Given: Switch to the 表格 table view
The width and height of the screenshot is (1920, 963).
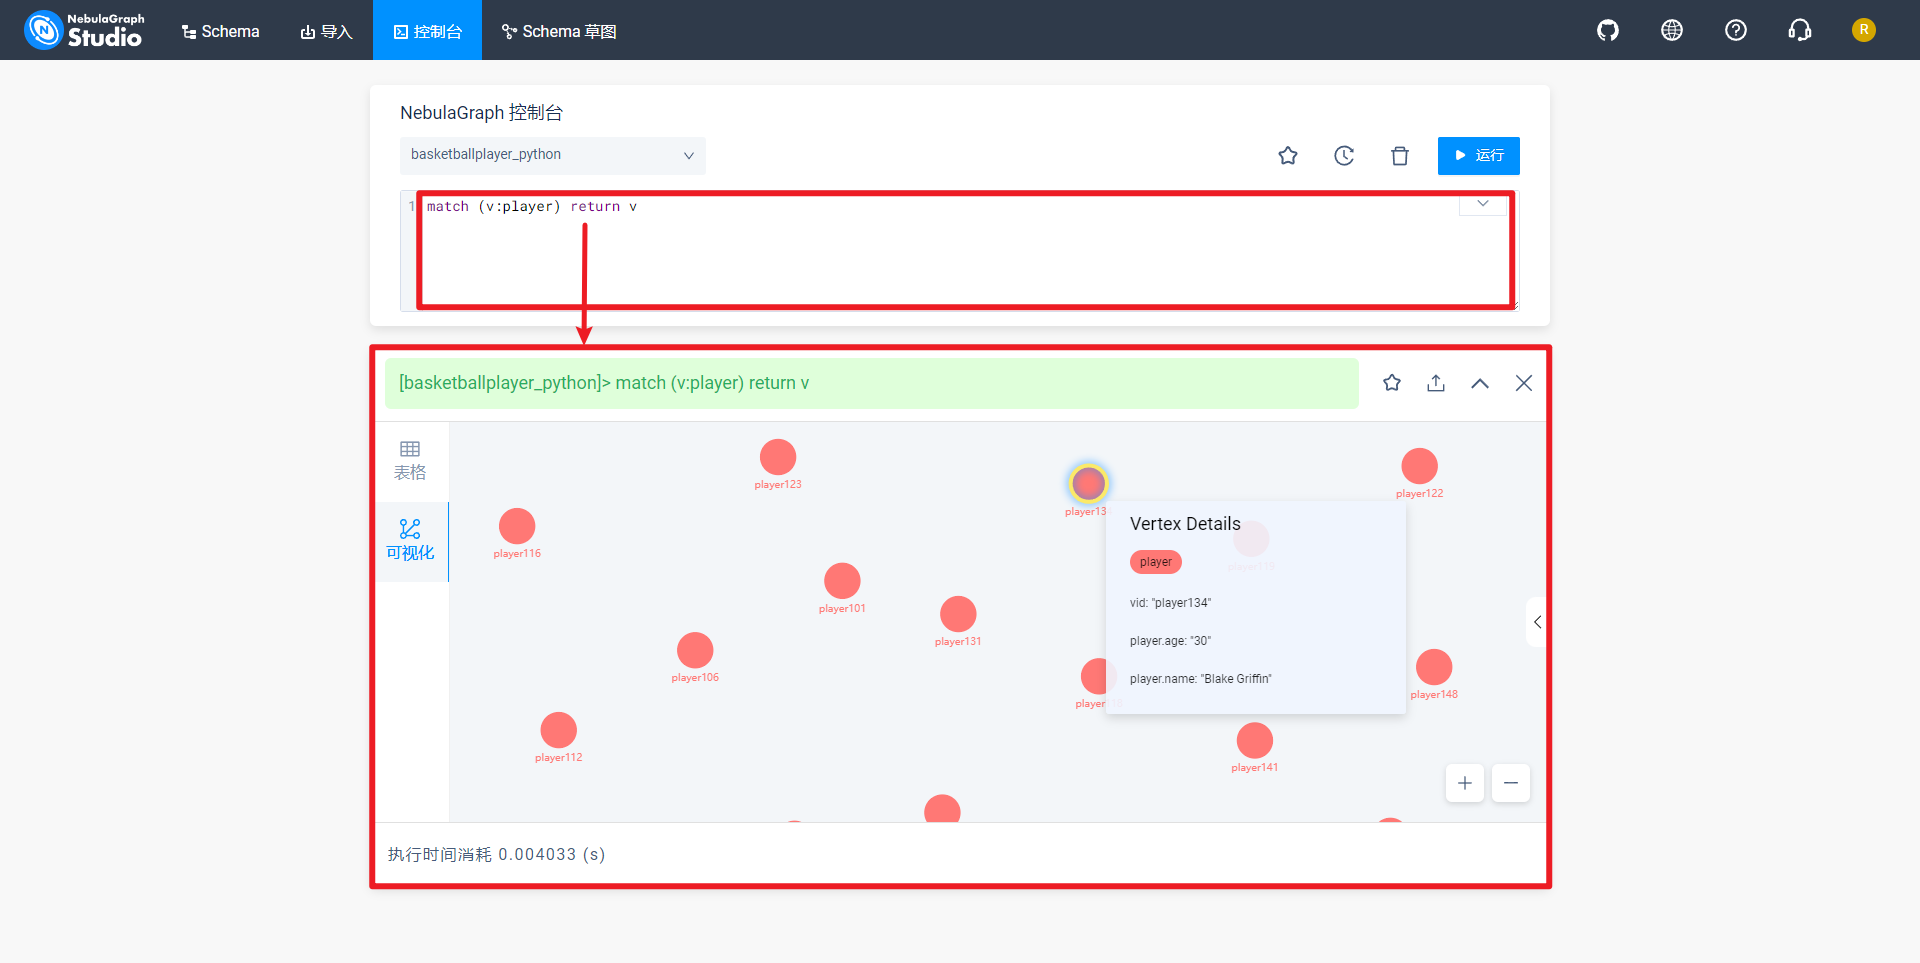Looking at the screenshot, I should click(x=410, y=461).
